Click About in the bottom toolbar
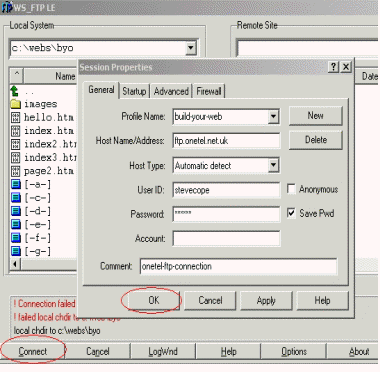 click(354, 351)
